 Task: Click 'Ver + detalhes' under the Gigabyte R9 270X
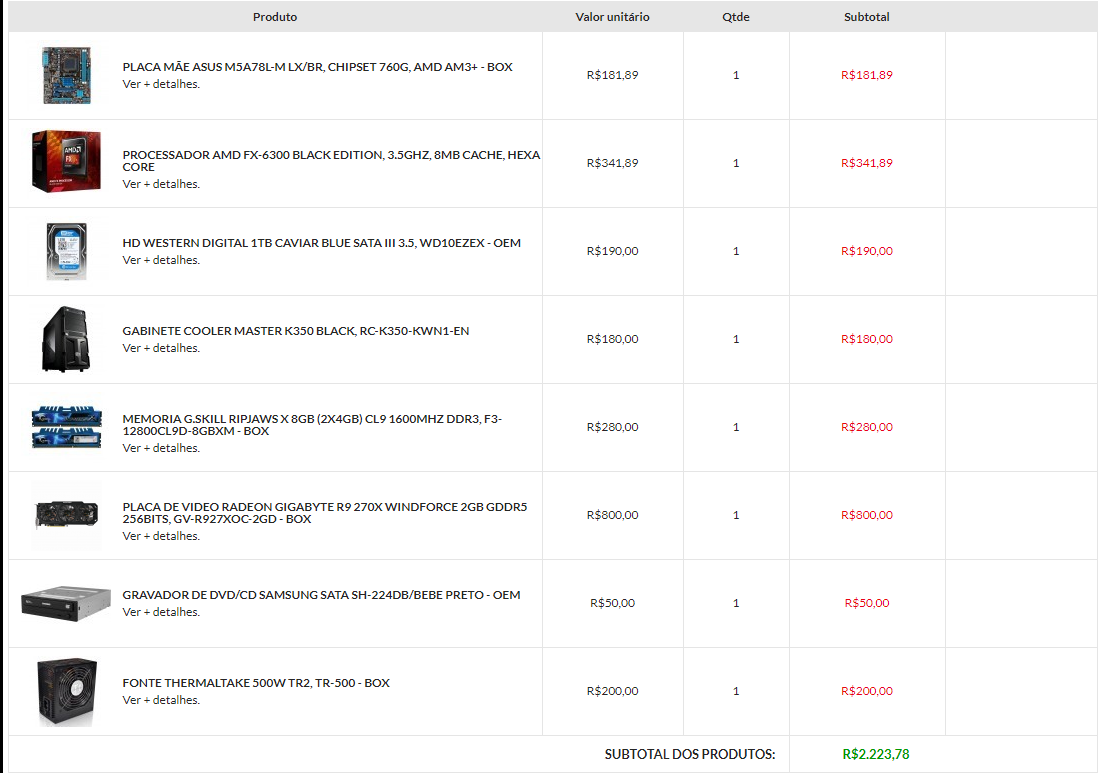(161, 536)
